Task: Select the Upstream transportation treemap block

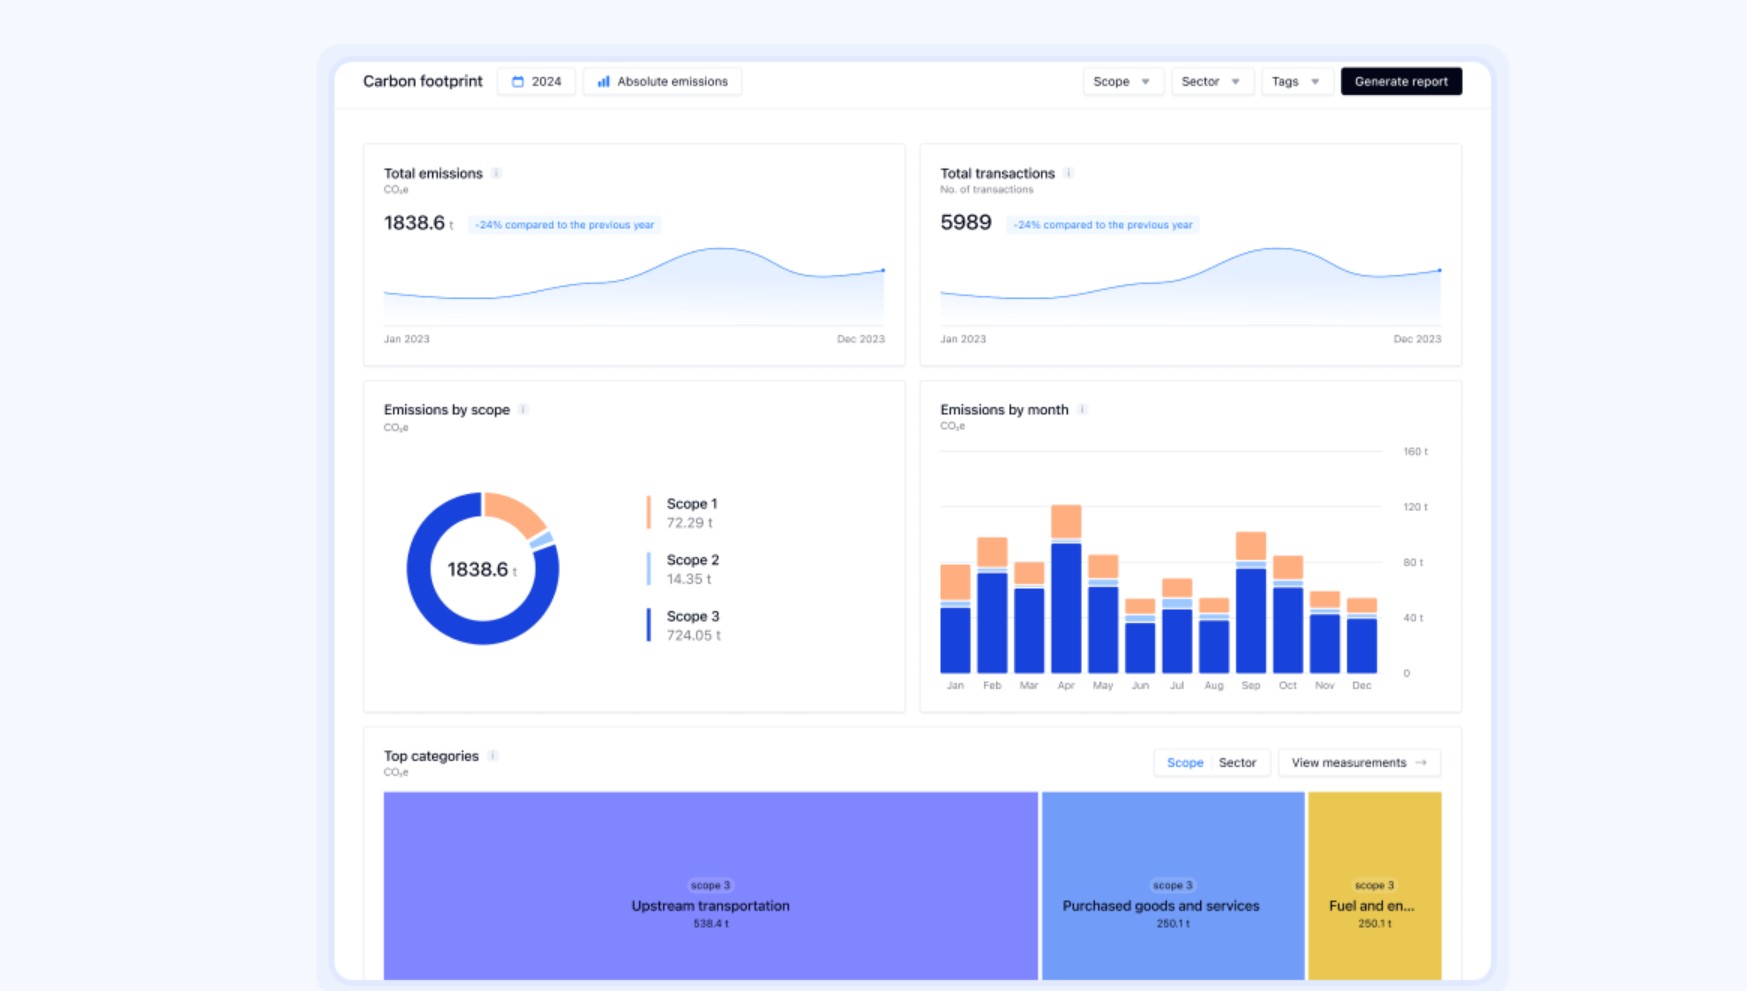Action: (710, 886)
